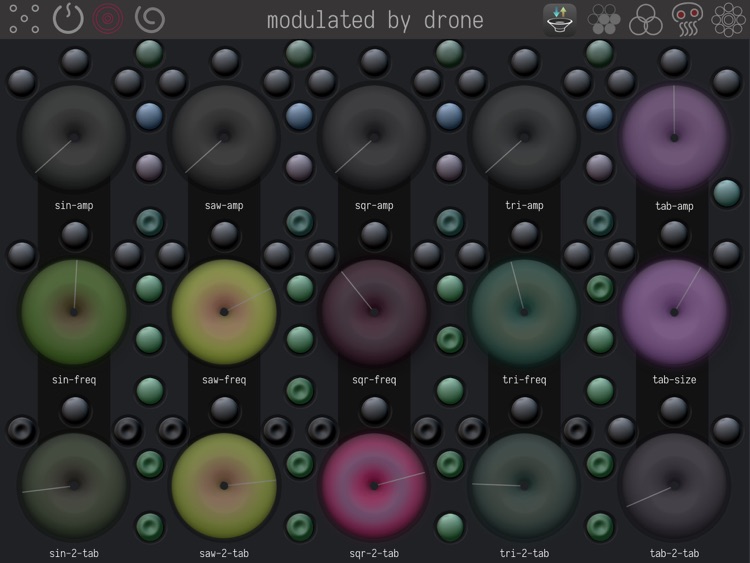Click the sqr-2-tab label
750x563 pixels.
tap(374, 553)
